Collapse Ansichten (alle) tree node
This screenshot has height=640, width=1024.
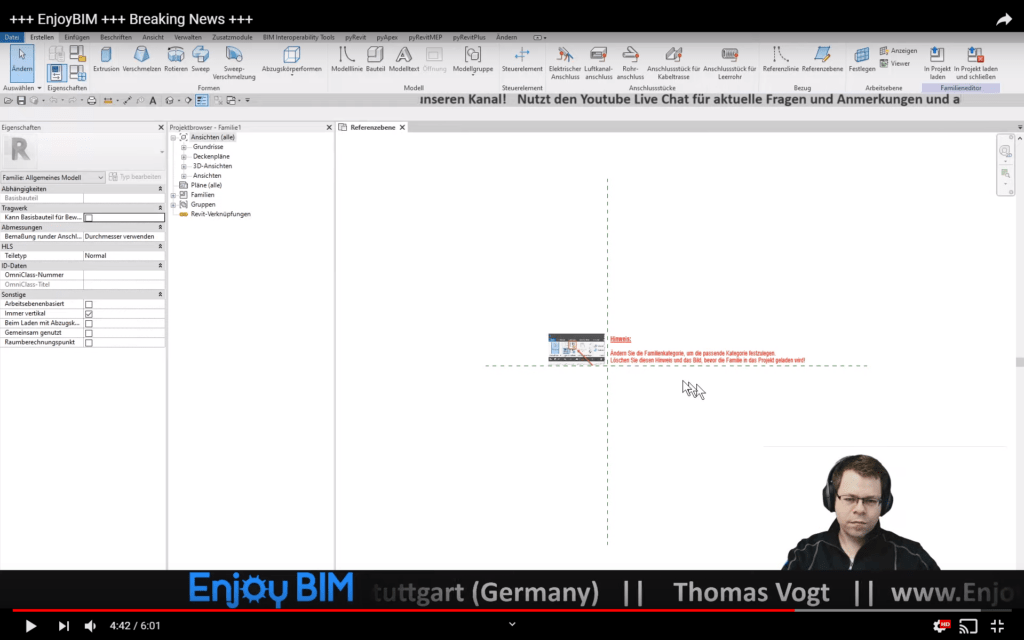[173, 137]
